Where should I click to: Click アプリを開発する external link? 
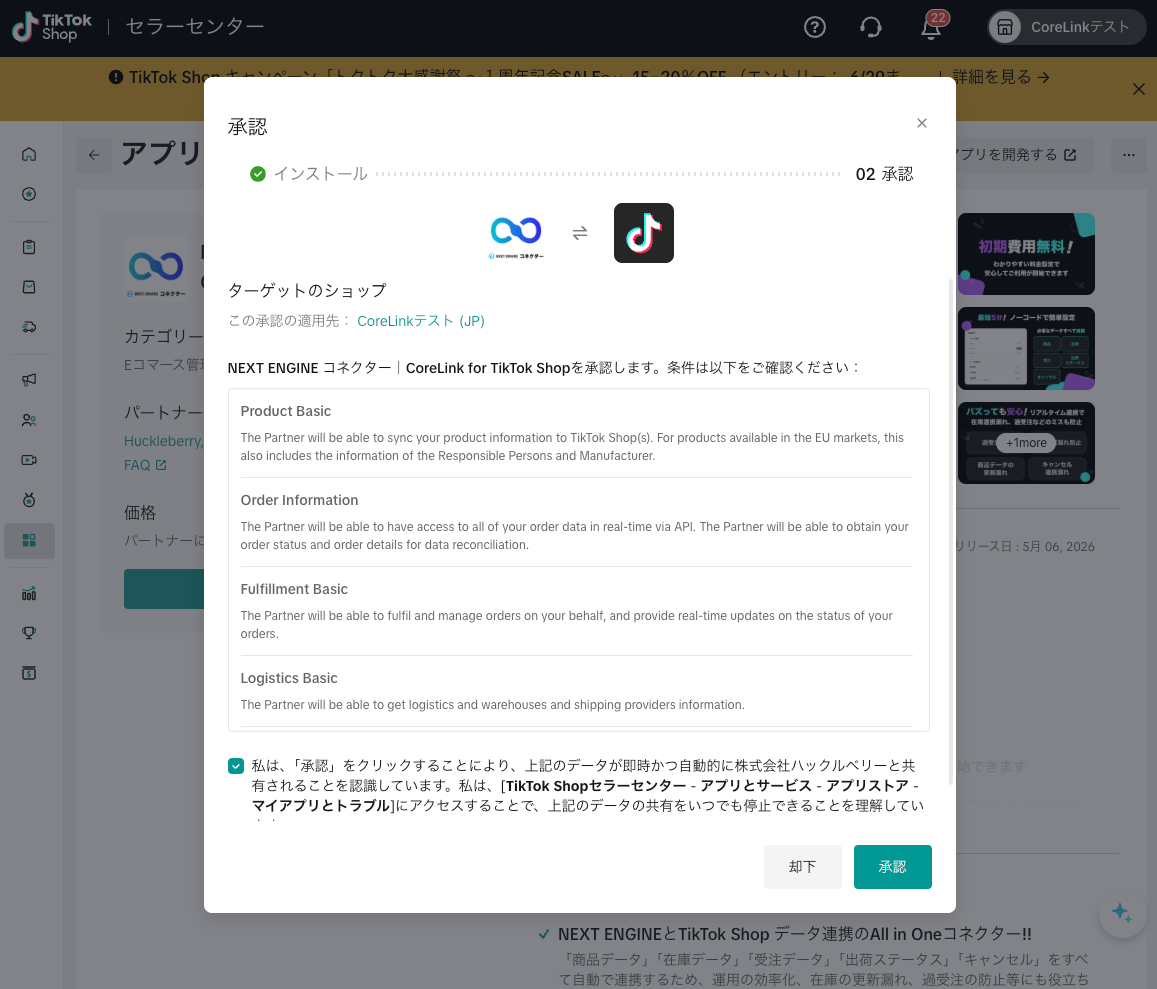[x=1017, y=154]
